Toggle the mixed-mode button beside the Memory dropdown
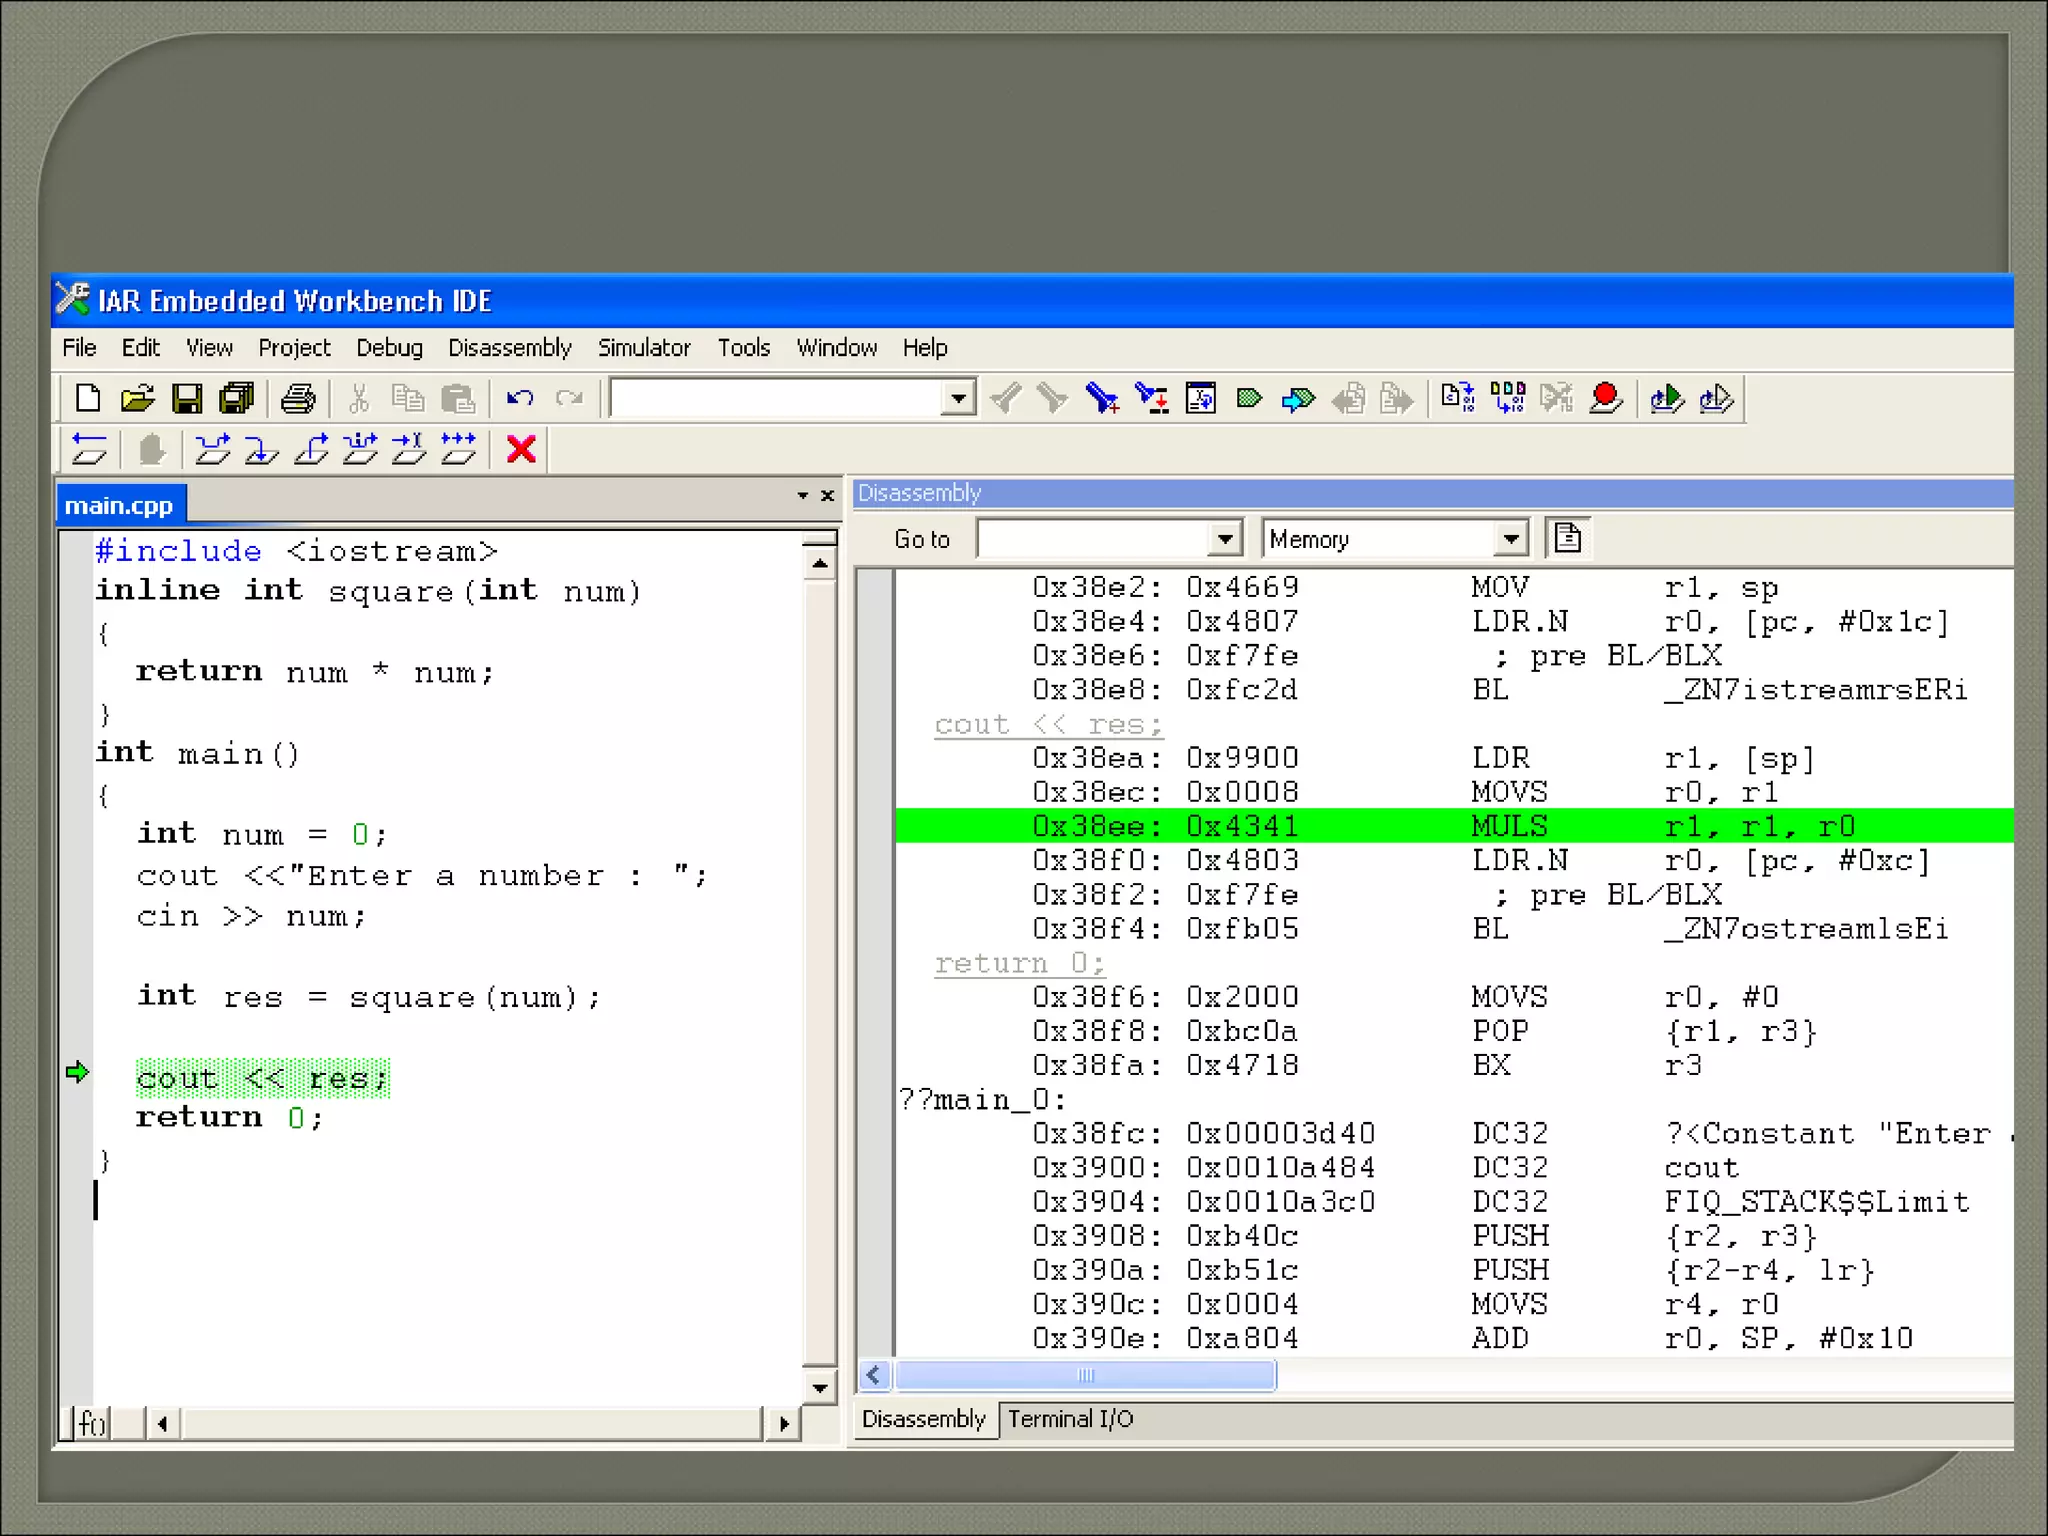Screen dimensions: 2048x1536 tap(1567, 539)
